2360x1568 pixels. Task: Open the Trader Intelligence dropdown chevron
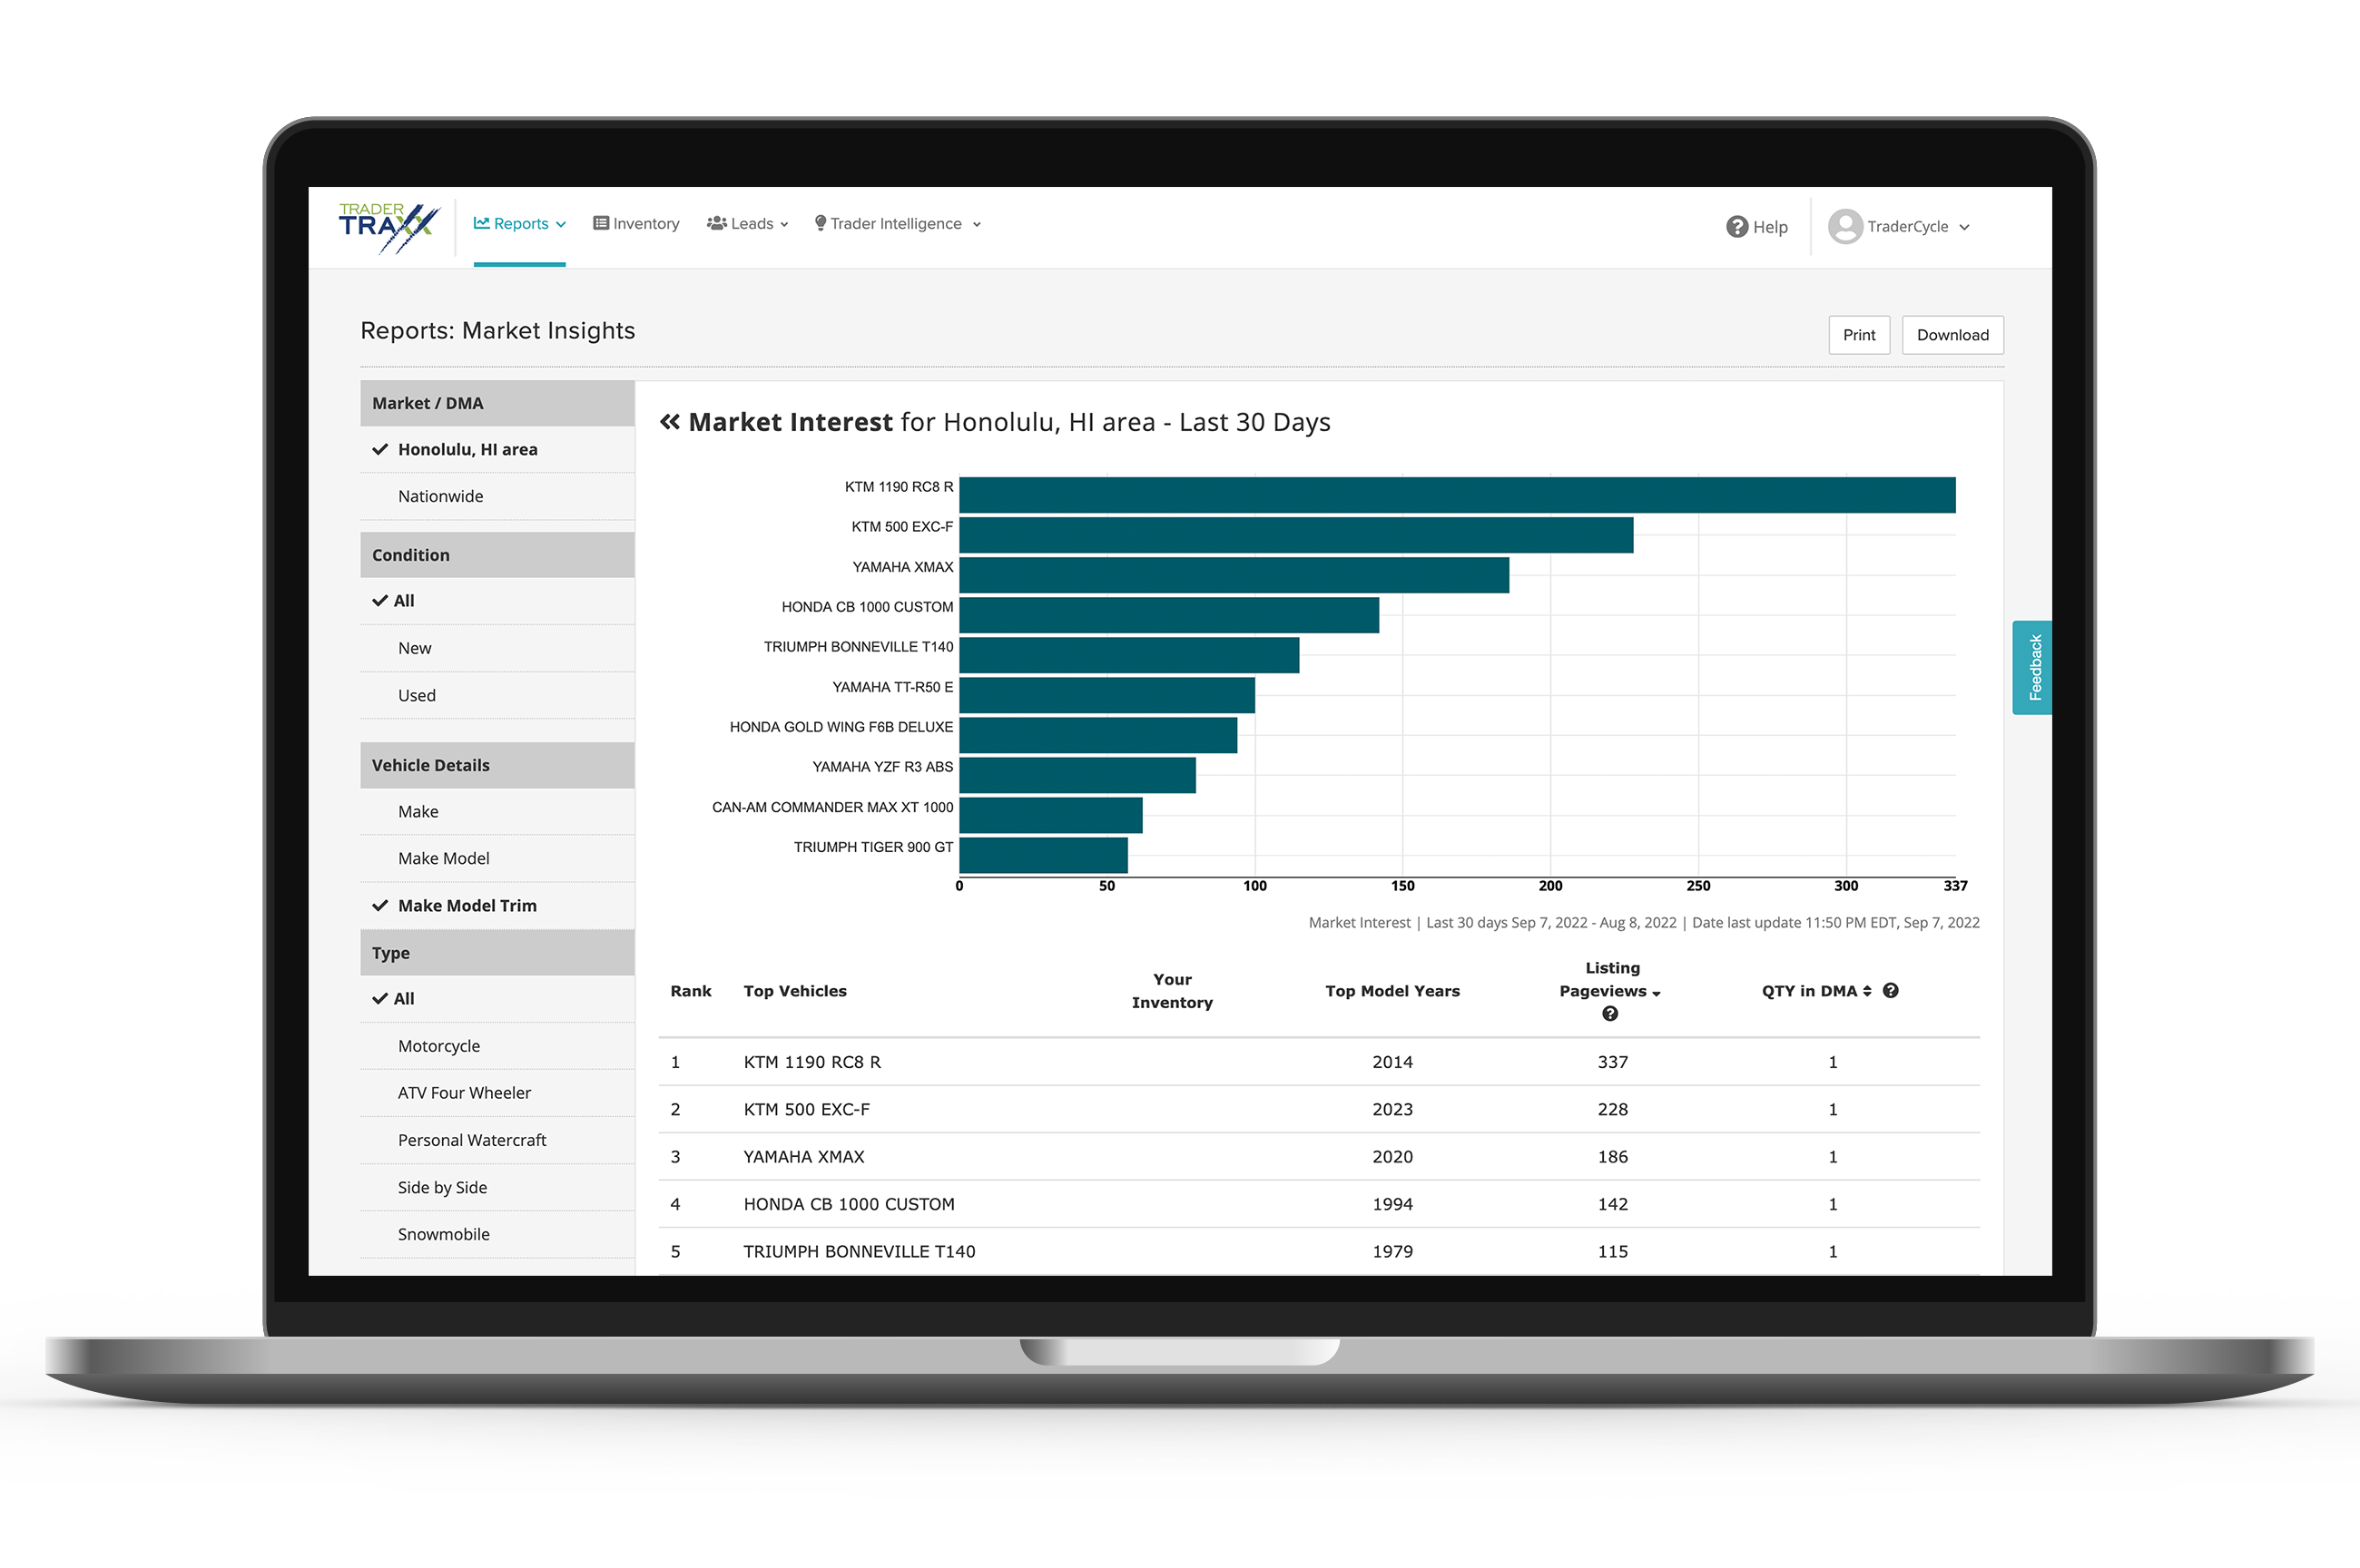(x=977, y=225)
